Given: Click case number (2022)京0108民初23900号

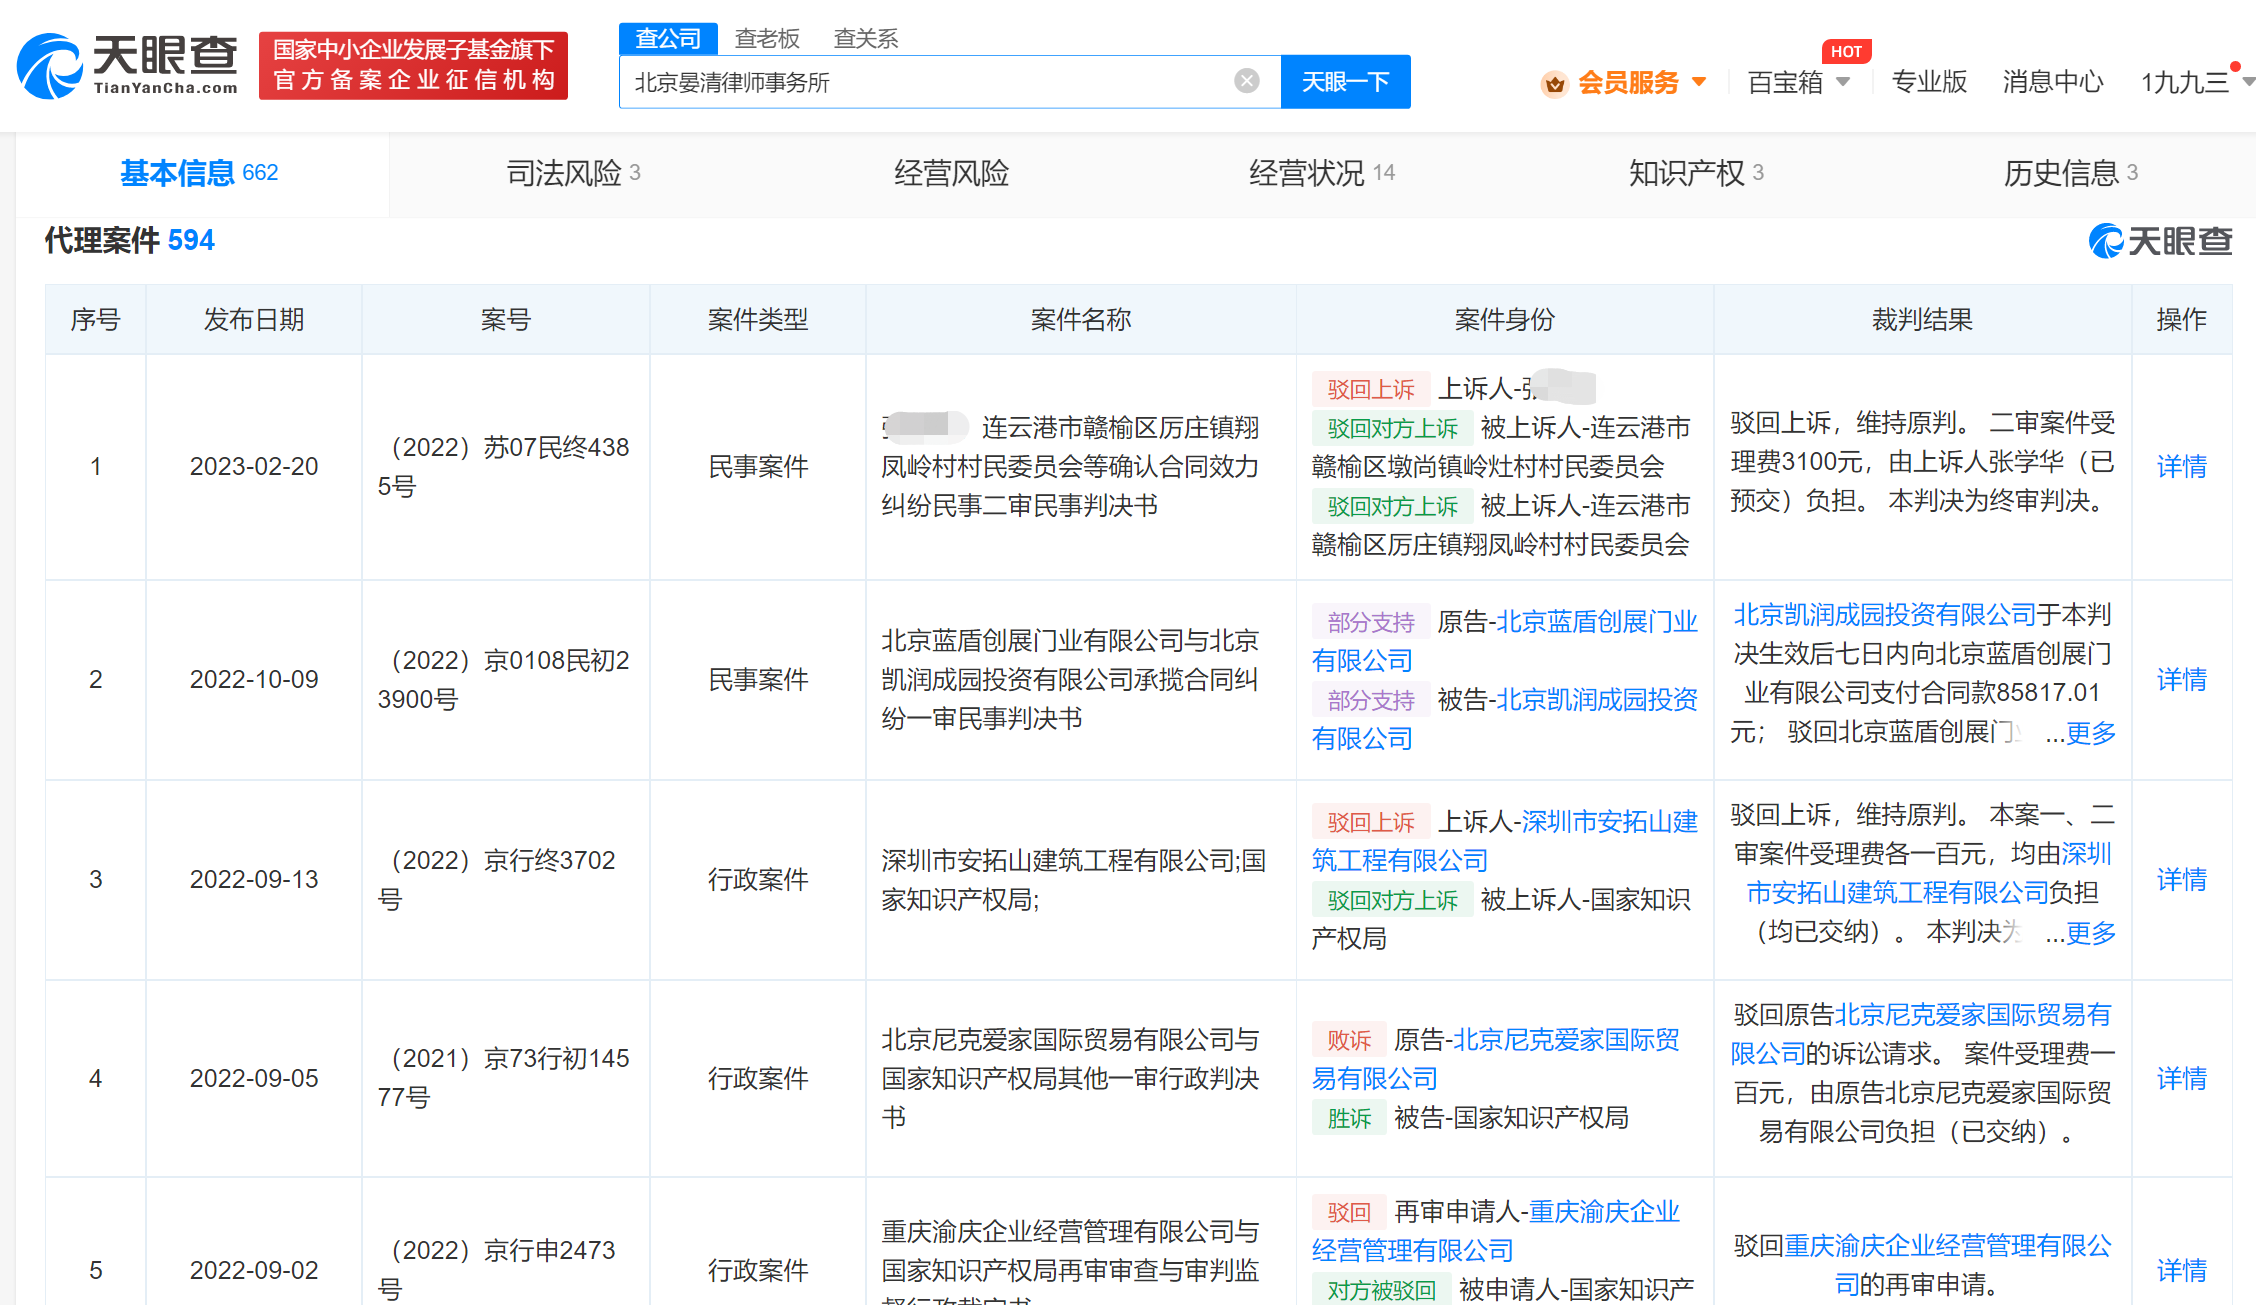Looking at the screenshot, I should (x=505, y=680).
